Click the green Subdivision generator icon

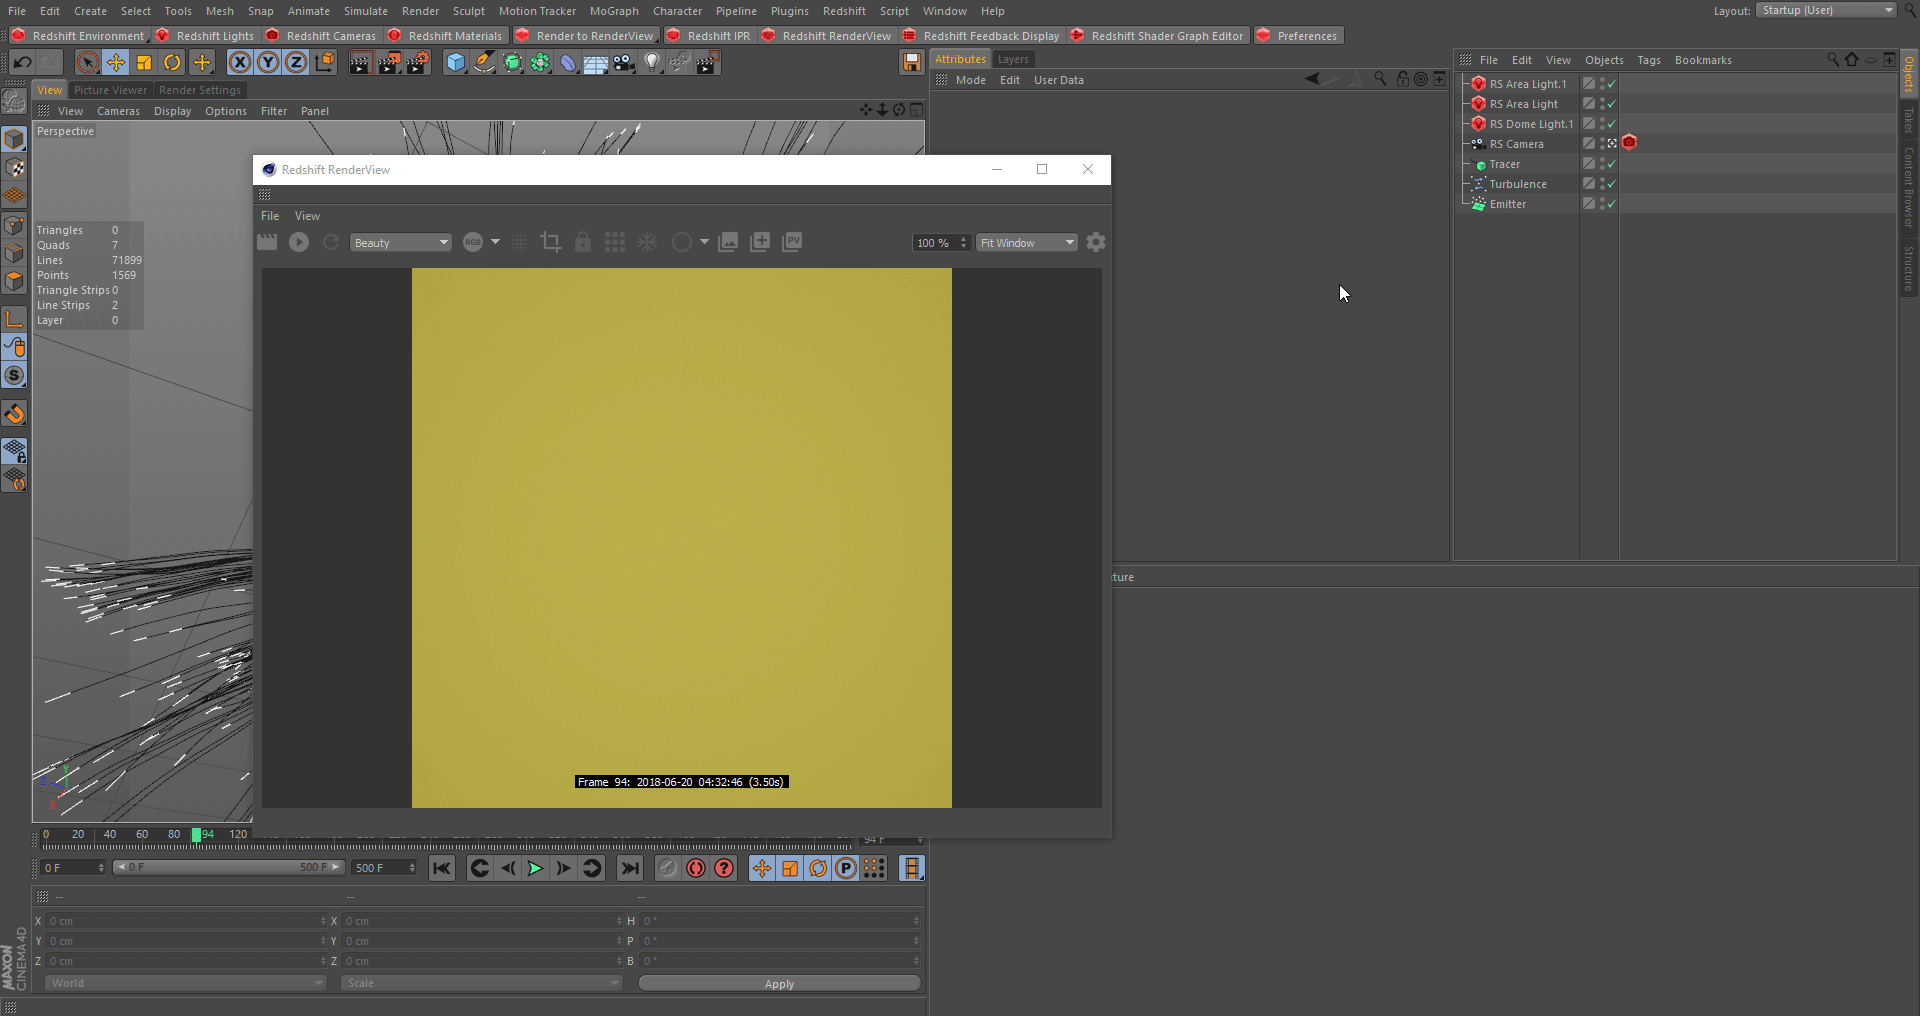coord(512,63)
